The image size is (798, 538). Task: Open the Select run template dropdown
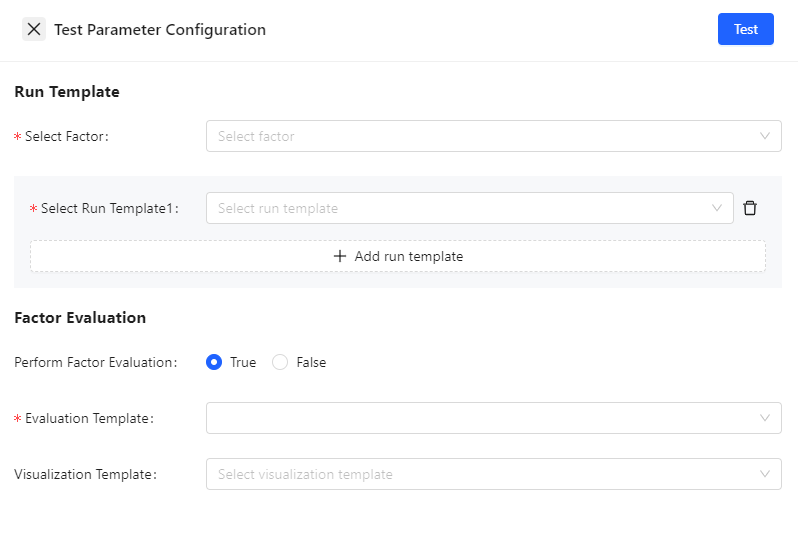coord(460,208)
